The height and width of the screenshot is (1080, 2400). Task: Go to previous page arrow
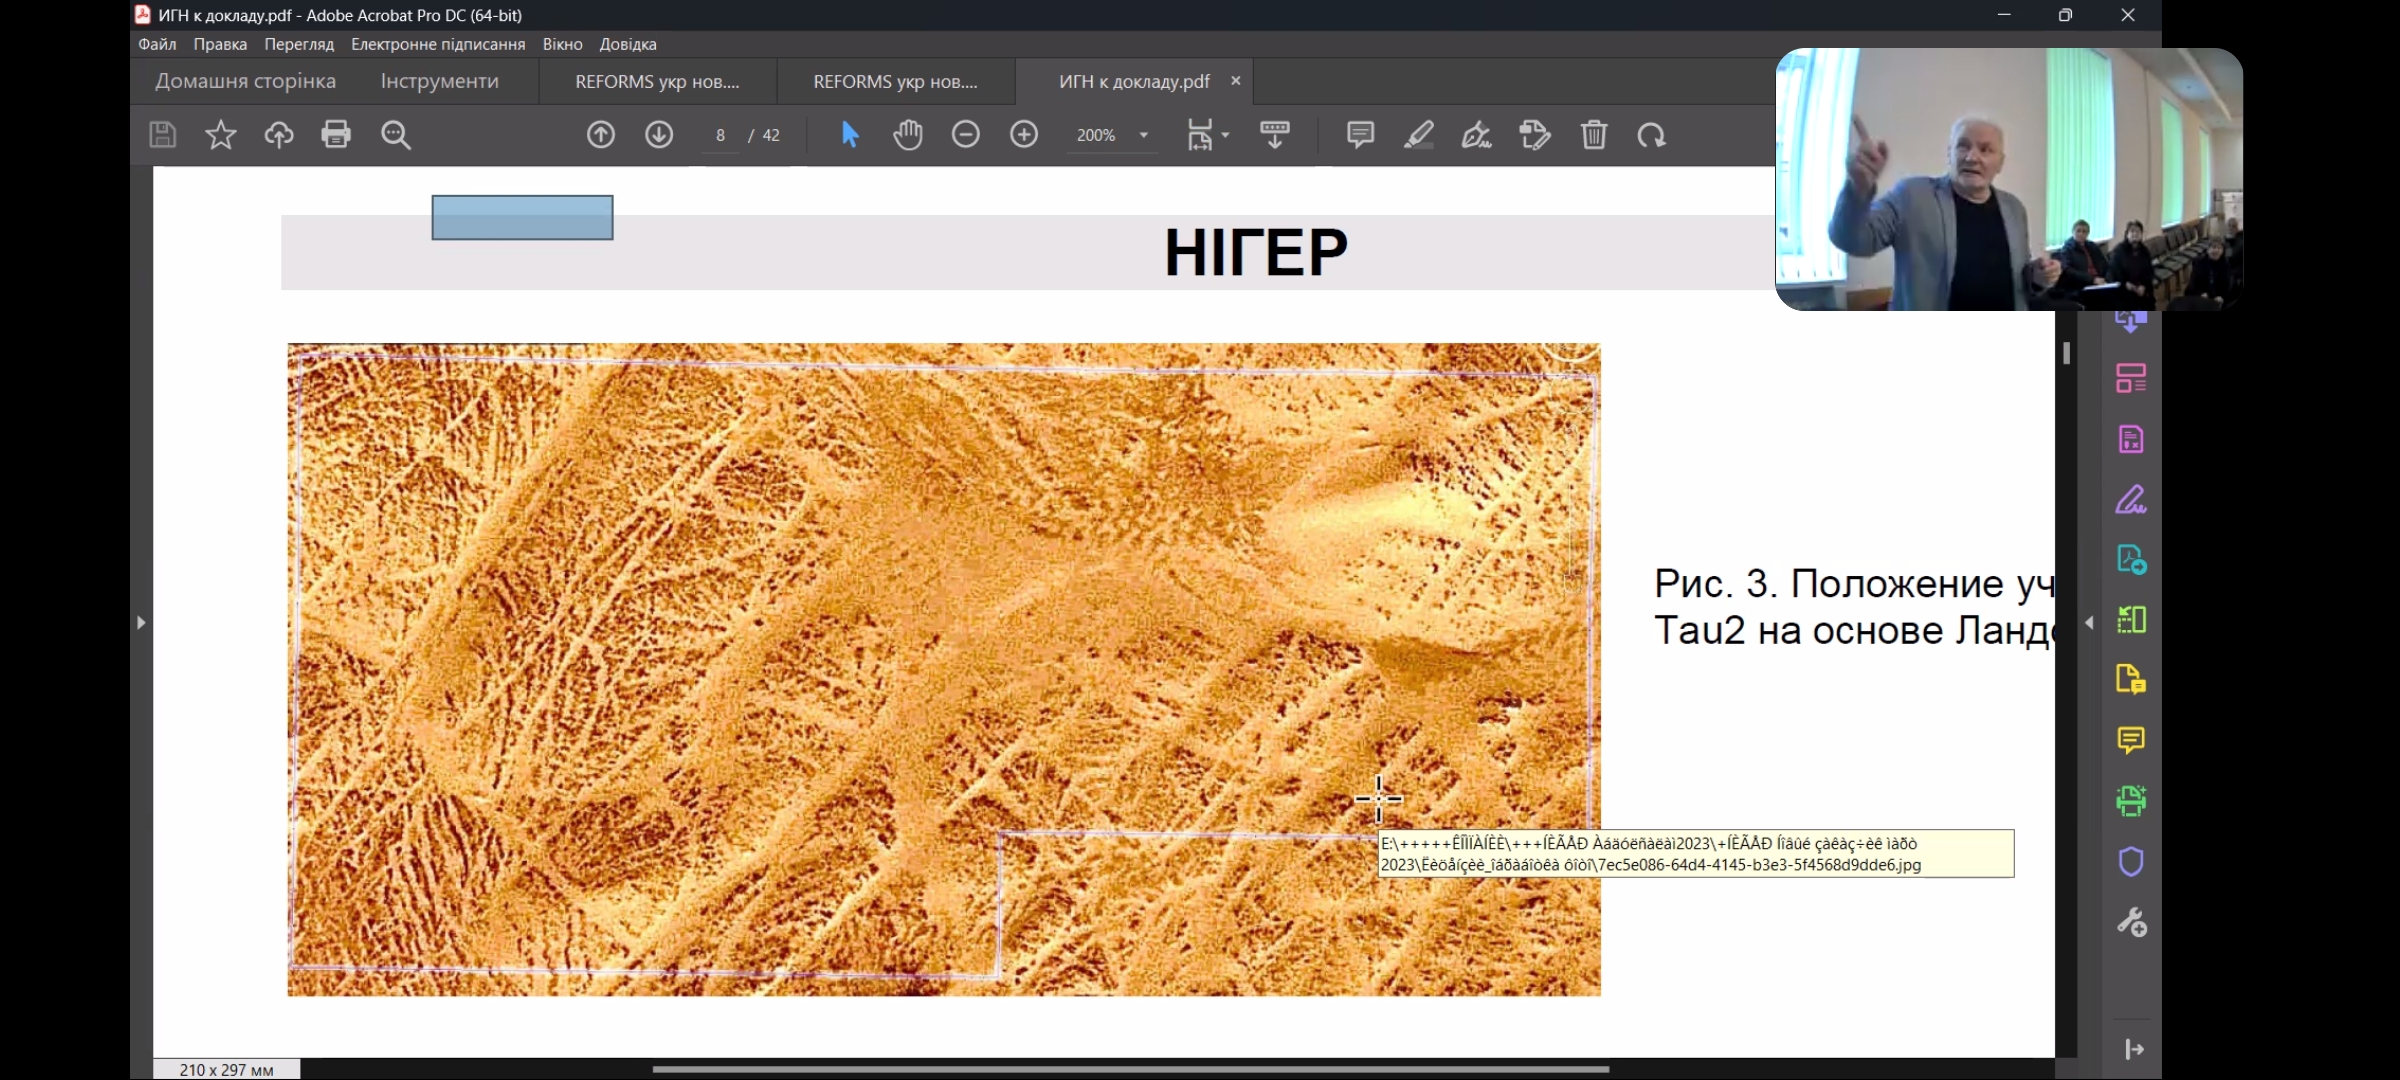coord(600,135)
